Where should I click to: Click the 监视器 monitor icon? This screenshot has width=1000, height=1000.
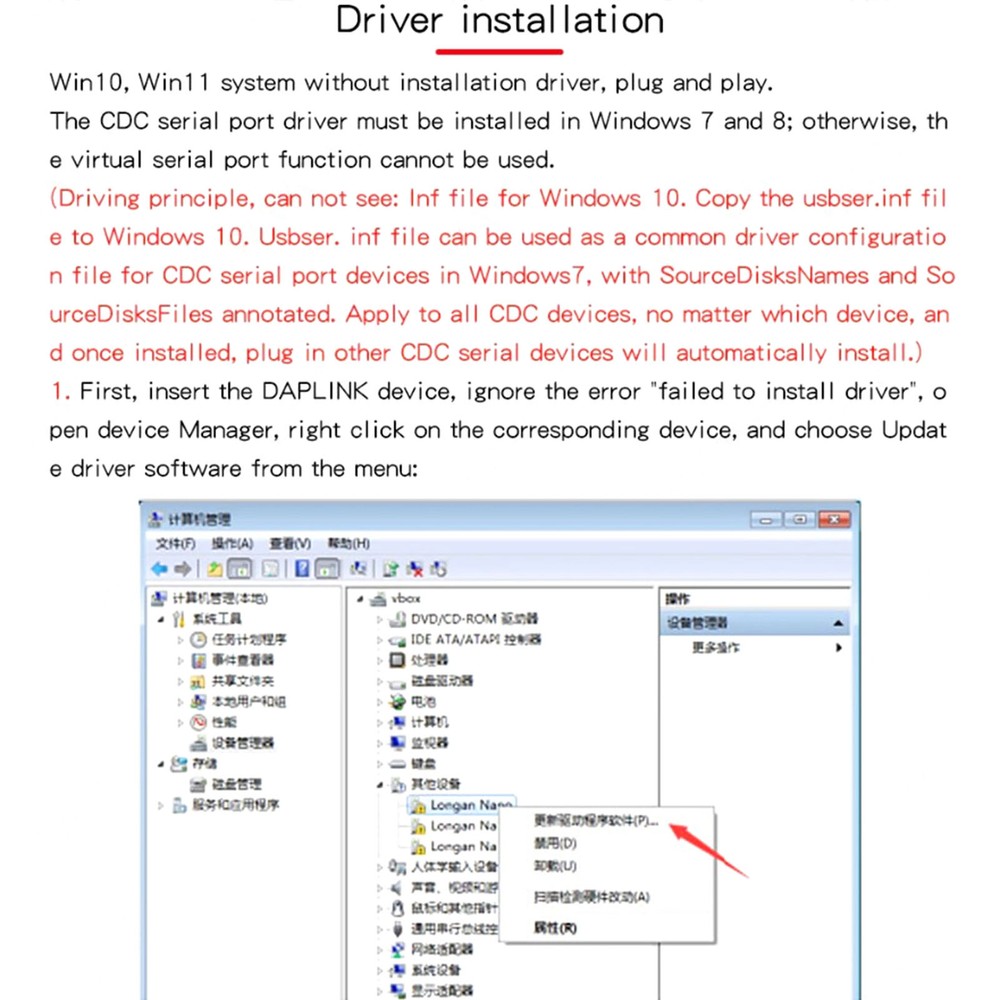coord(398,742)
